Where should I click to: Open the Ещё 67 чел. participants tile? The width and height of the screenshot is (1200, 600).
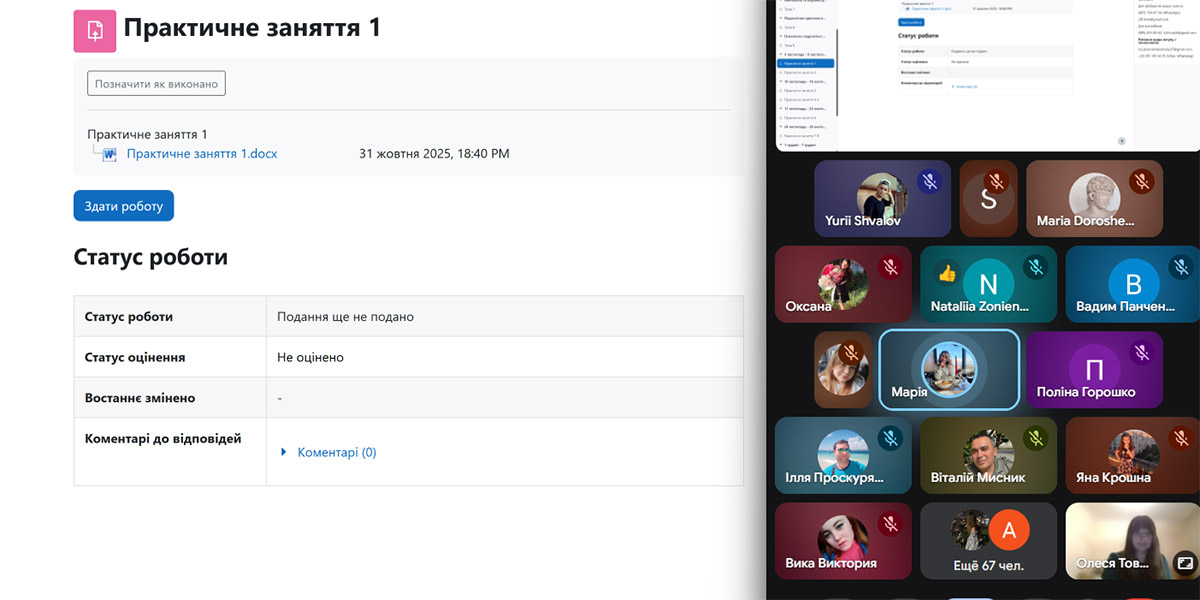pyautogui.click(x=988, y=541)
